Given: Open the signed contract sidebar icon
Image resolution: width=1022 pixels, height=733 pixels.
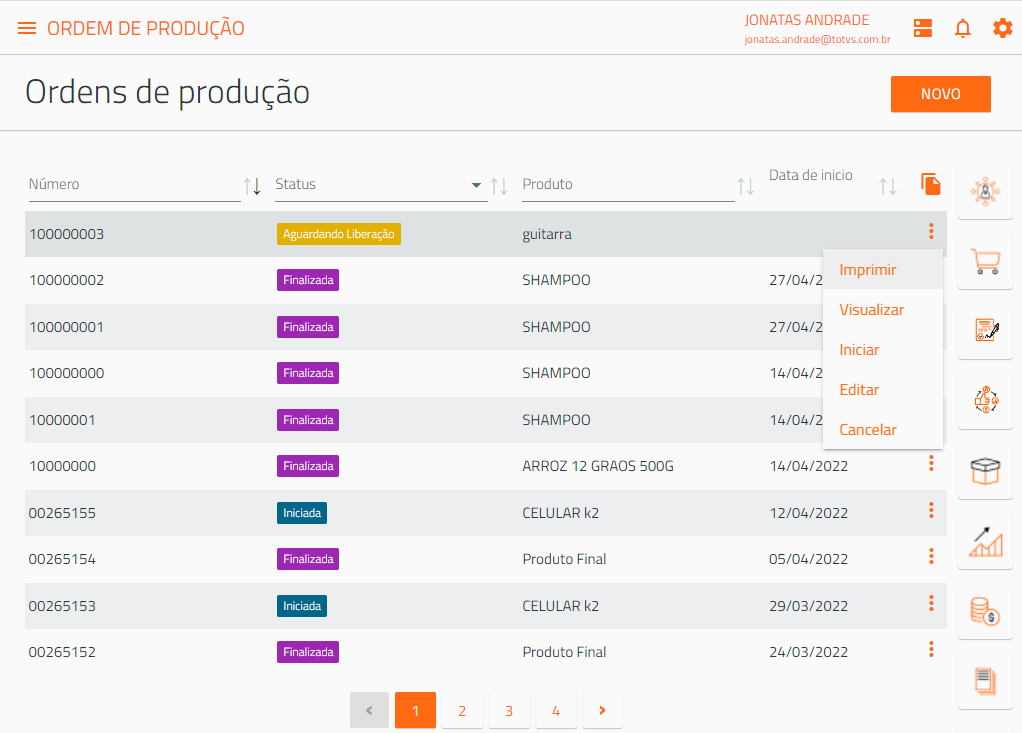Looking at the screenshot, I should pos(985,330).
